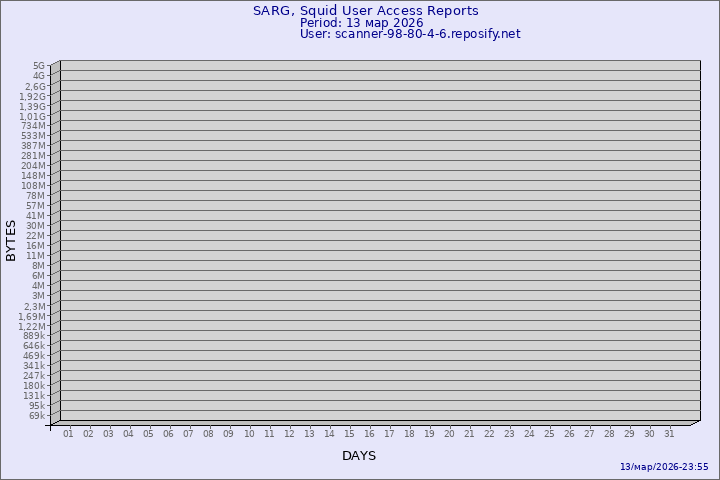Click day 01 on the days axis
The width and height of the screenshot is (720, 480).
(x=68, y=434)
